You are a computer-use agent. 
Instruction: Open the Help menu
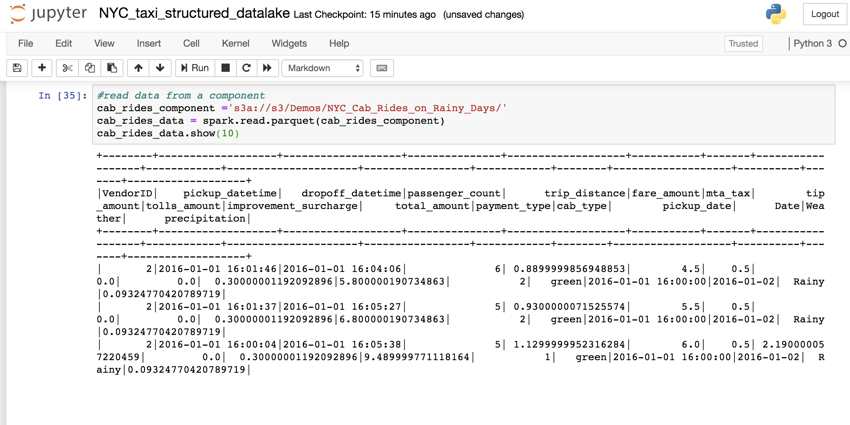click(x=339, y=43)
